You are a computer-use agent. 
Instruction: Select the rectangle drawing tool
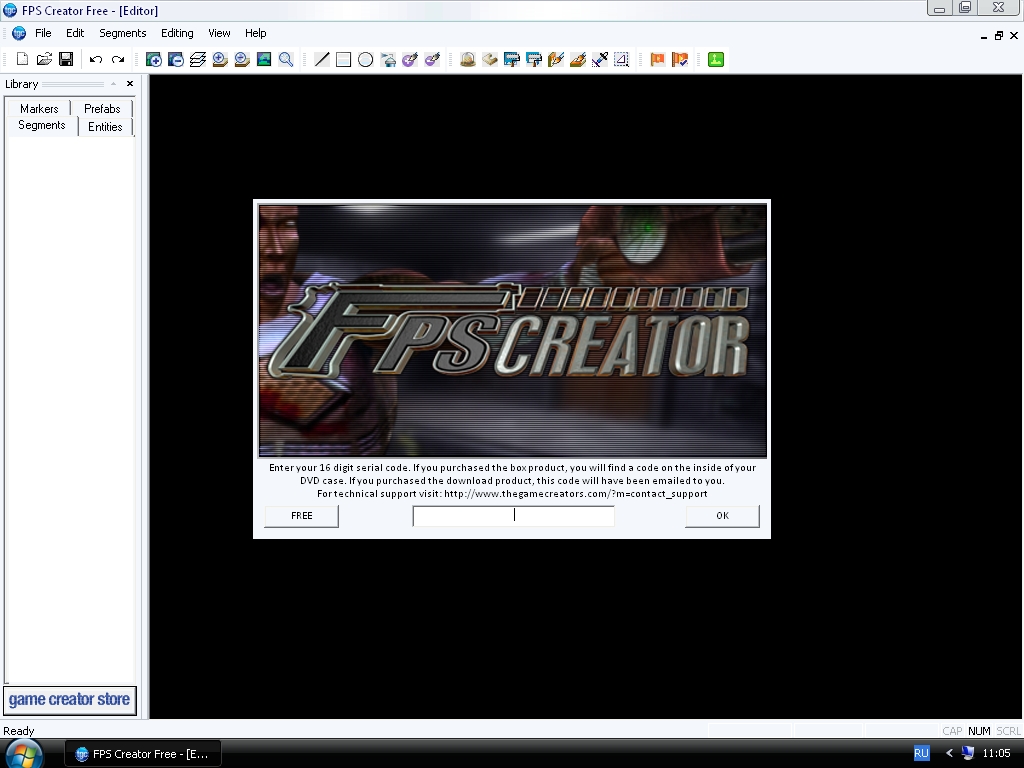[344, 59]
